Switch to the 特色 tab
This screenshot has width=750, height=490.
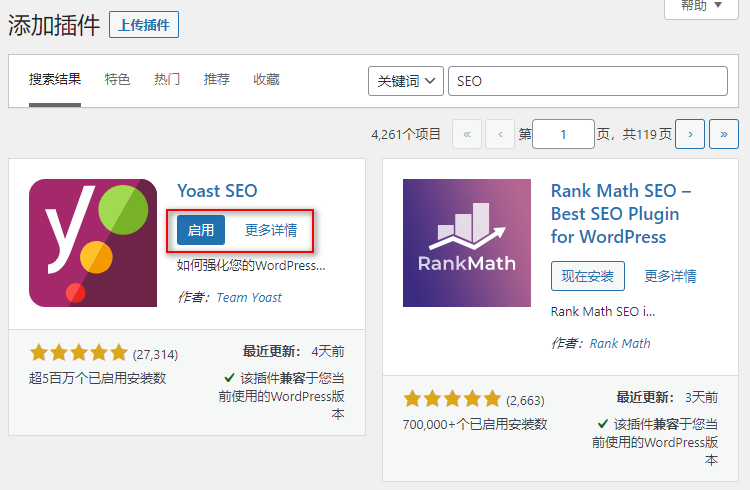click(x=118, y=79)
